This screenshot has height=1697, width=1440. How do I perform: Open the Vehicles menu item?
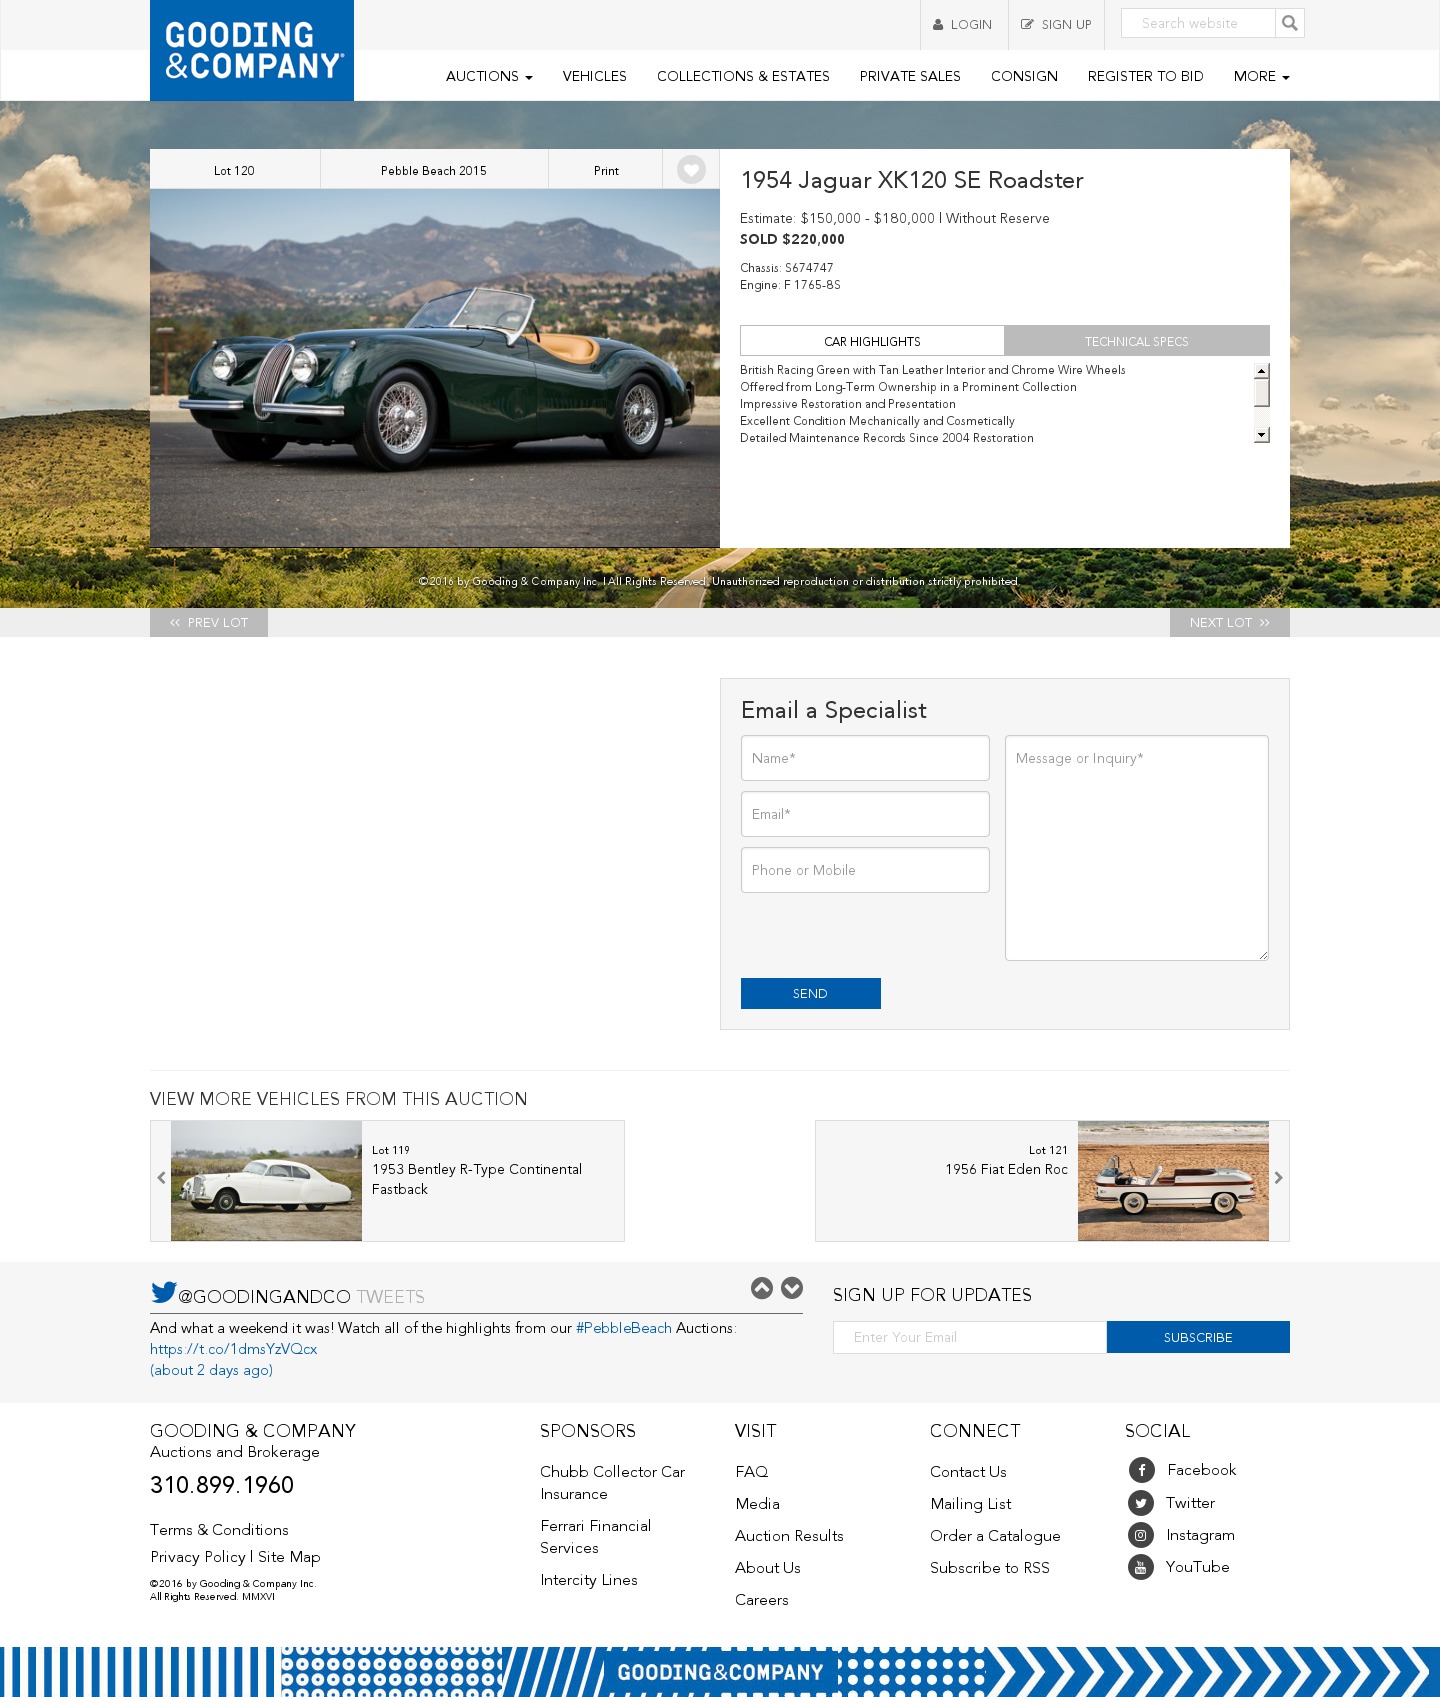pos(594,76)
